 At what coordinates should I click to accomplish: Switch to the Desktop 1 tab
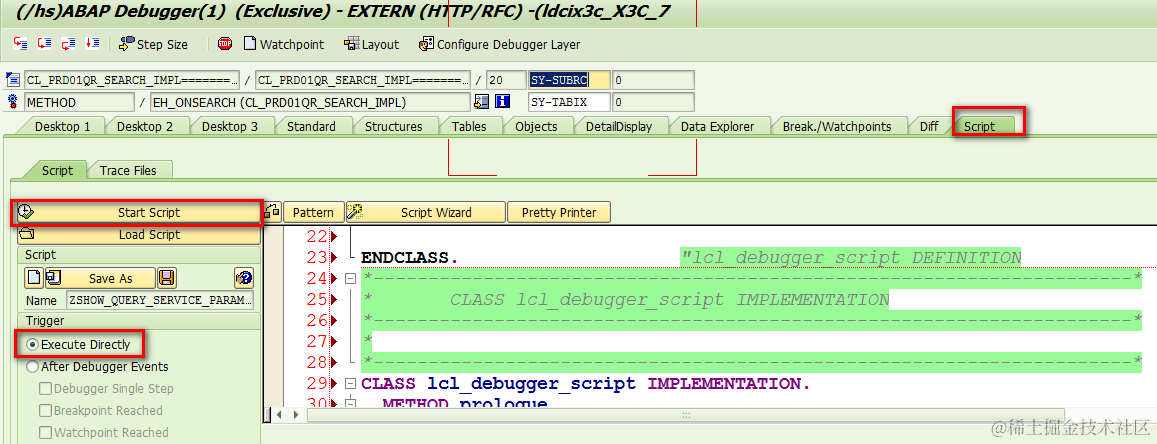point(62,126)
